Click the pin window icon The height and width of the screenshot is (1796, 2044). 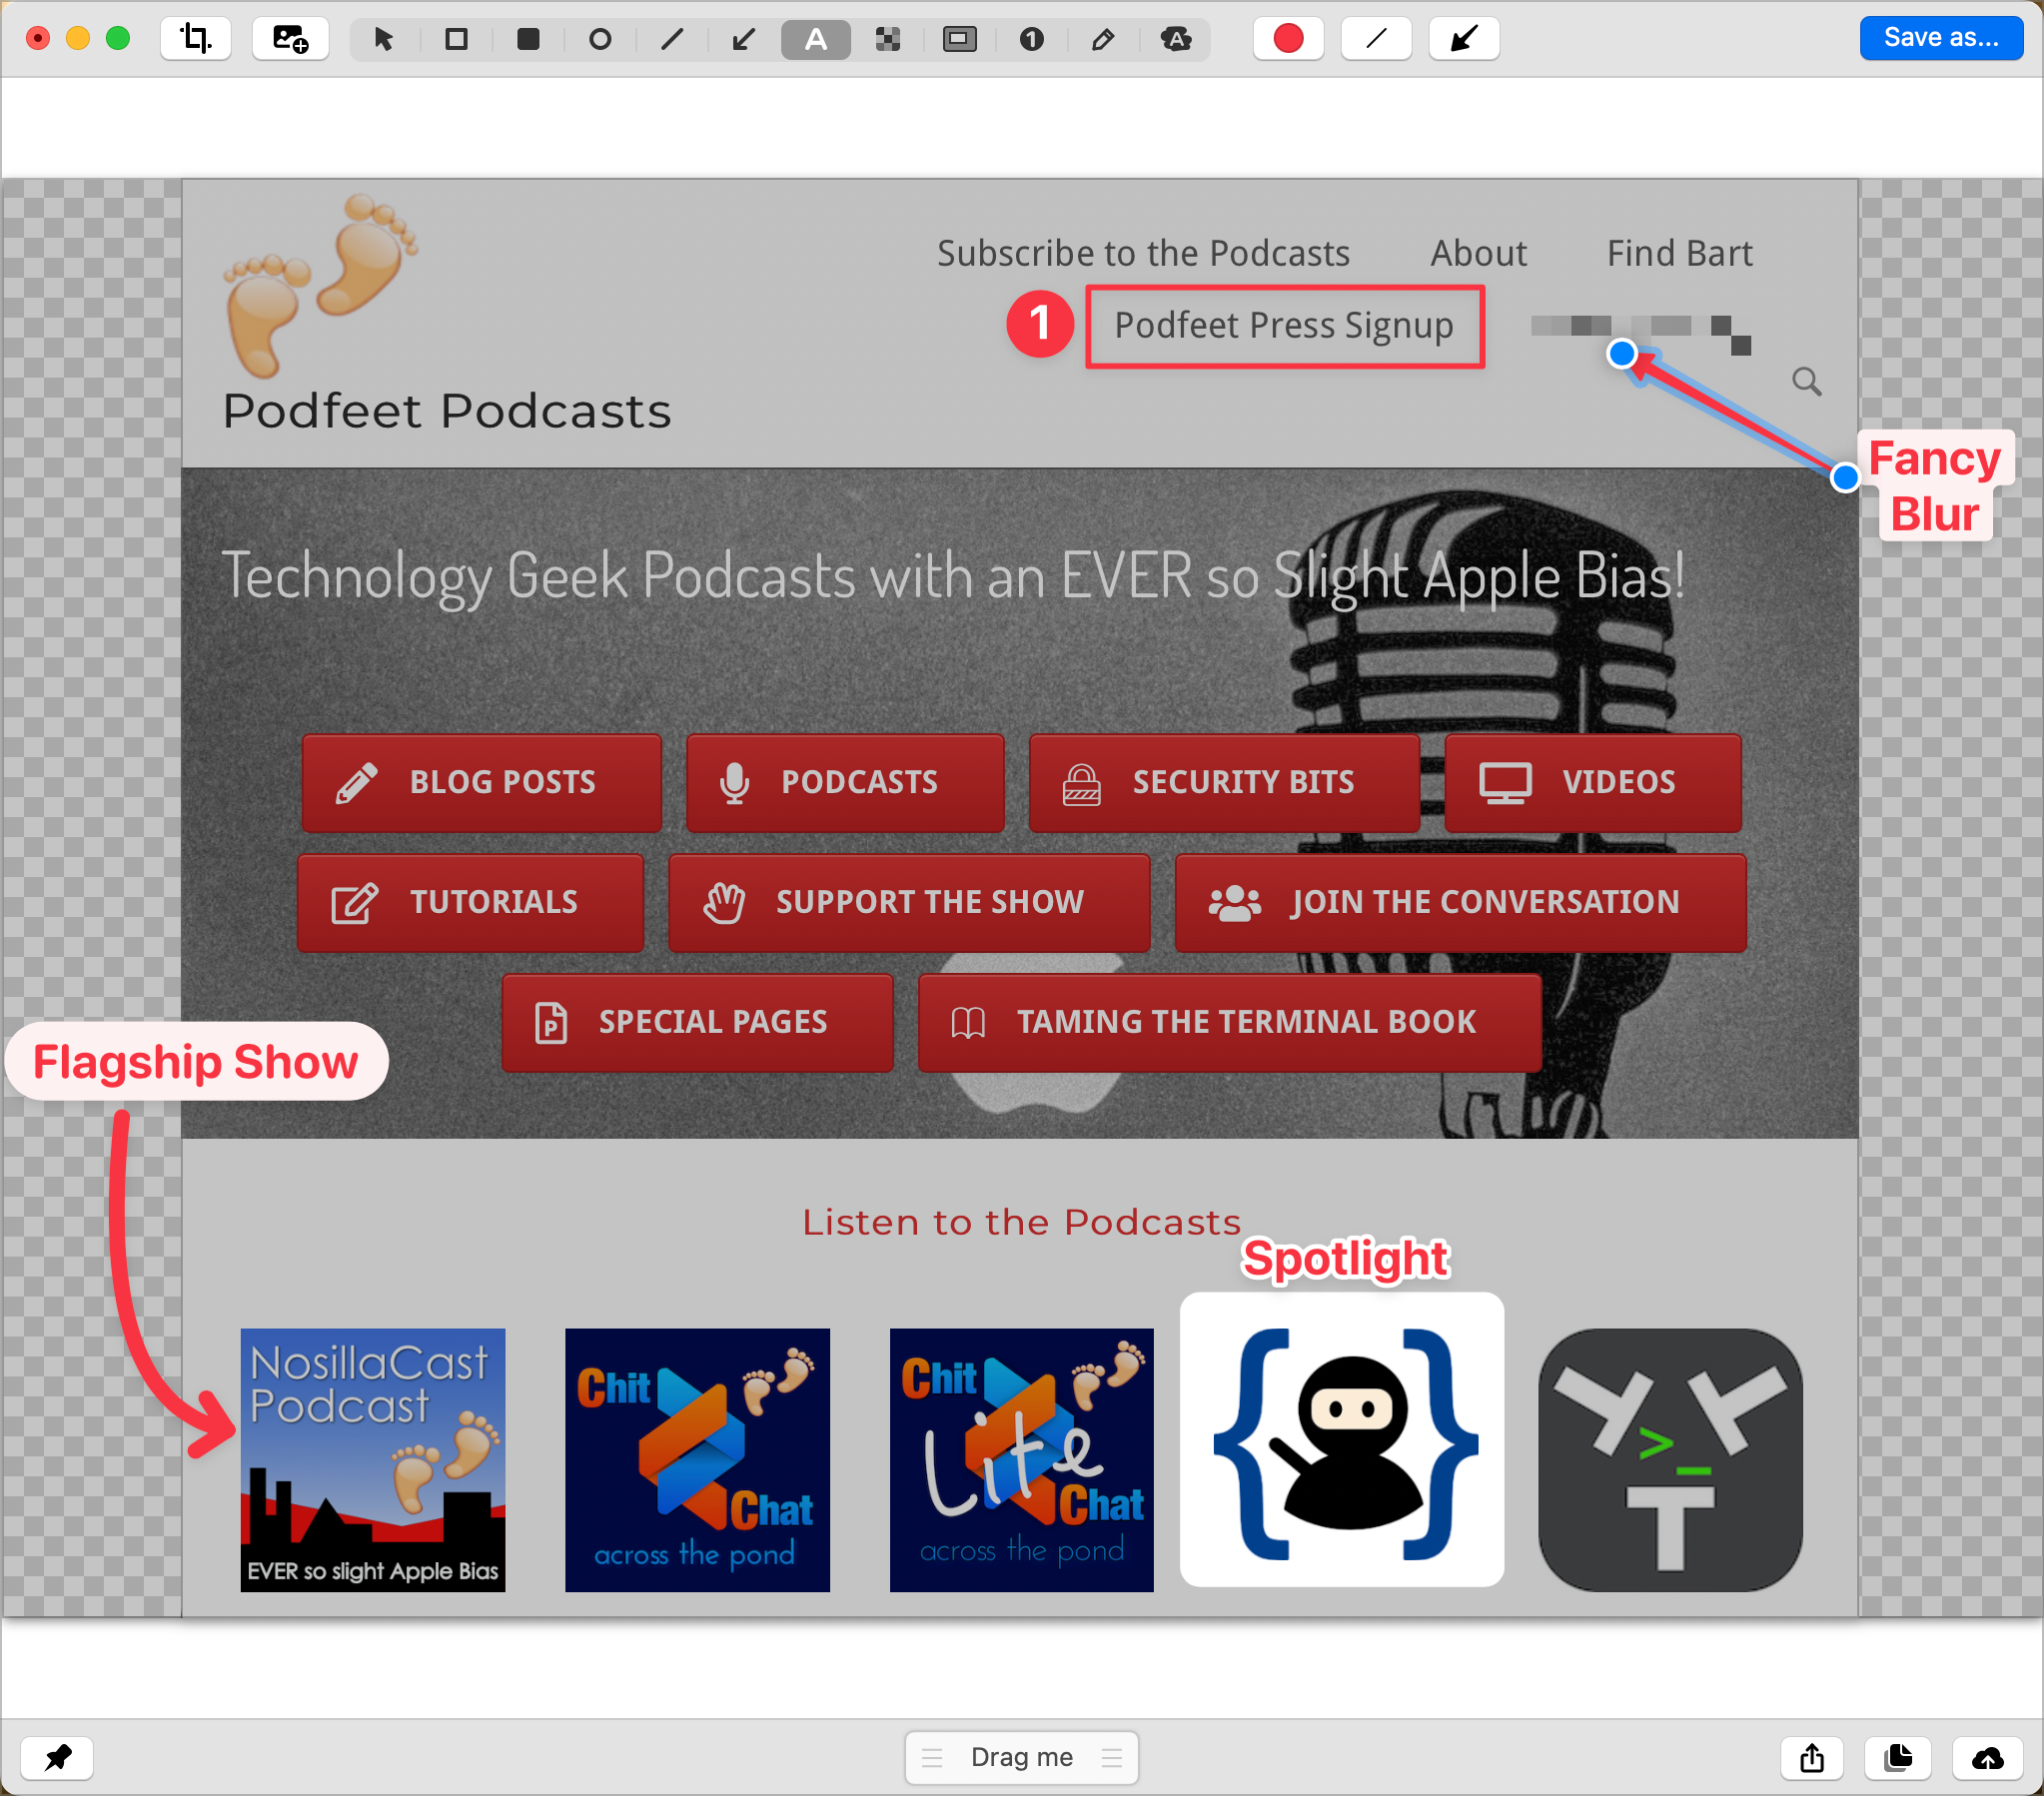point(57,1757)
